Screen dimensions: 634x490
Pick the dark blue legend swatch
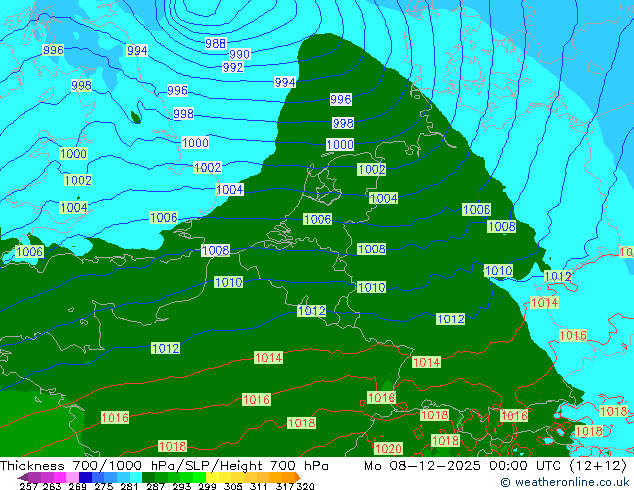click(x=85, y=477)
